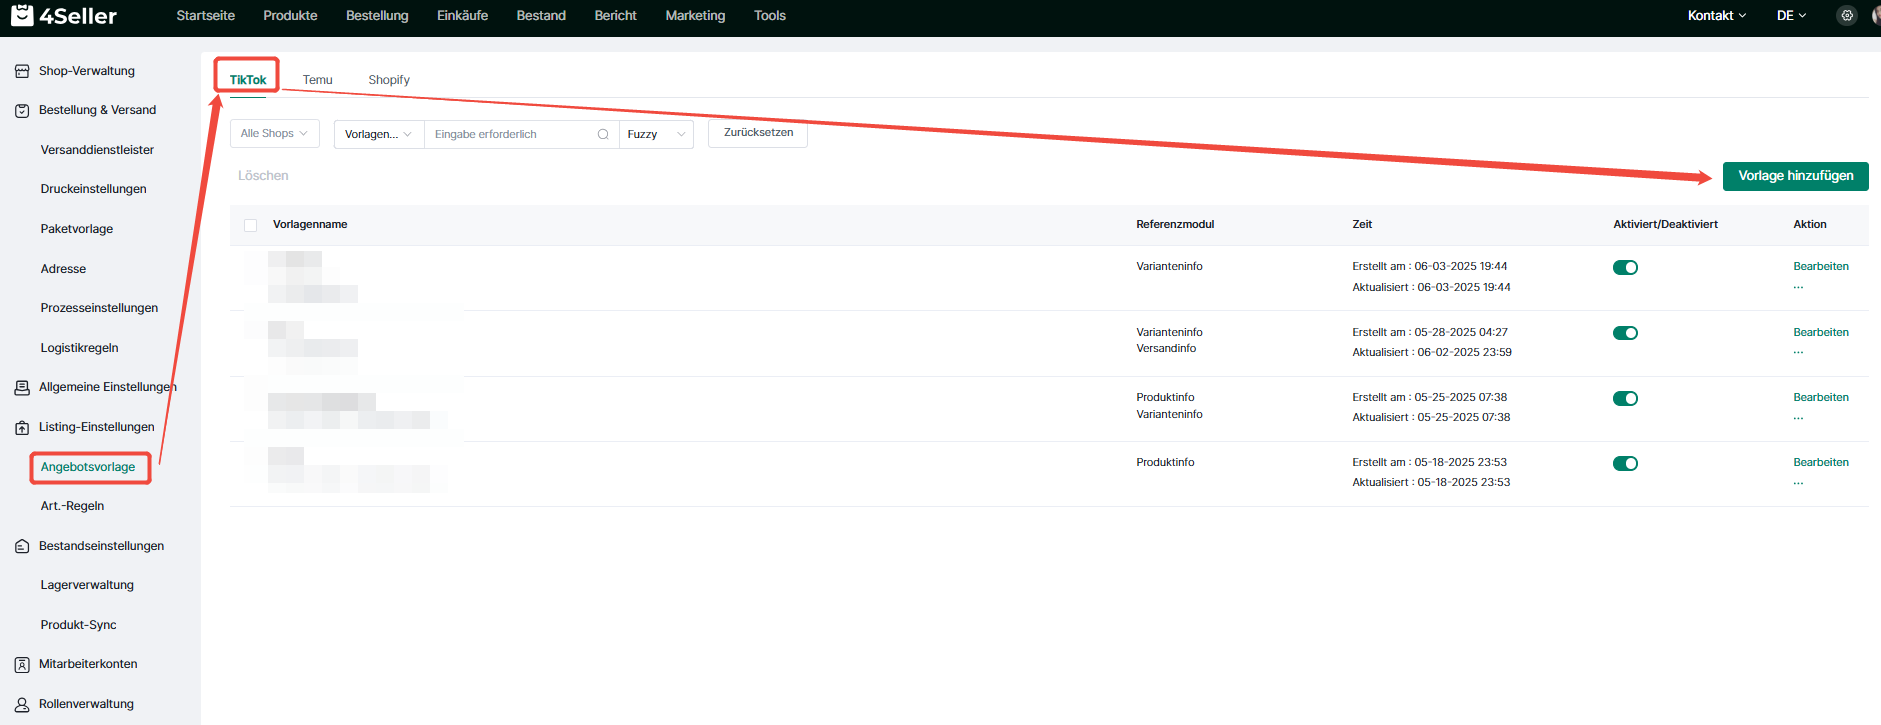The image size is (1881, 725).
Task: Open Produkt-Sync in the sidebar
Action: point(78,625)
